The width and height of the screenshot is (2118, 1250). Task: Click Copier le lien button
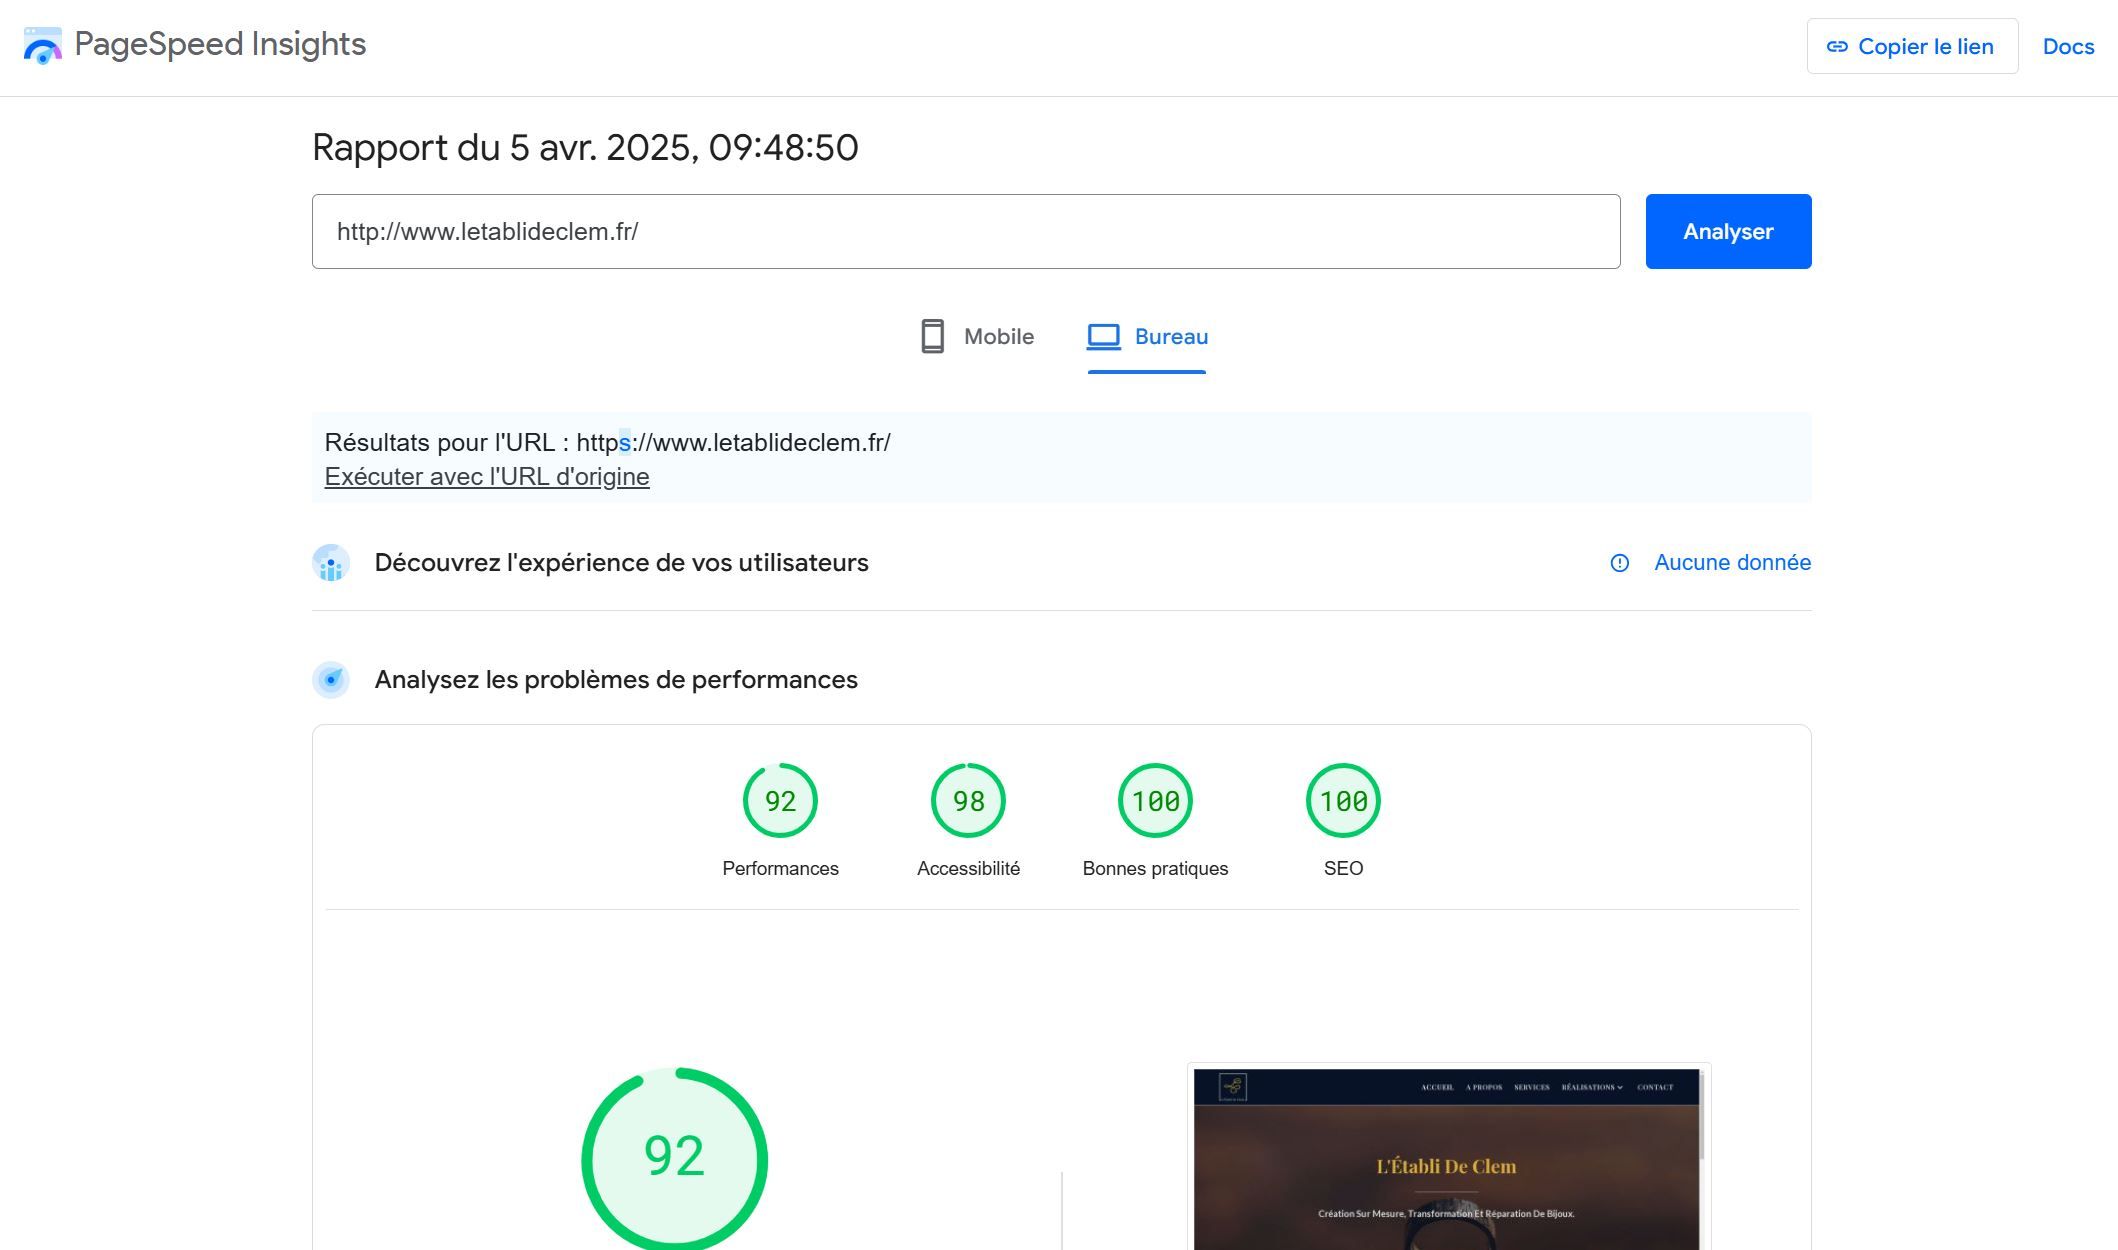coord(1912,46)
